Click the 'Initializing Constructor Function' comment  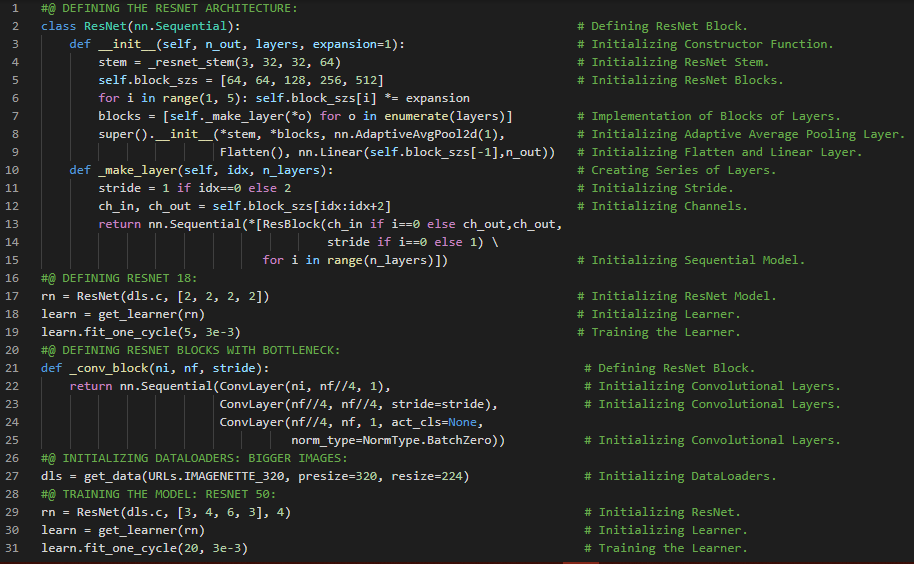click(x=711, y=44)
